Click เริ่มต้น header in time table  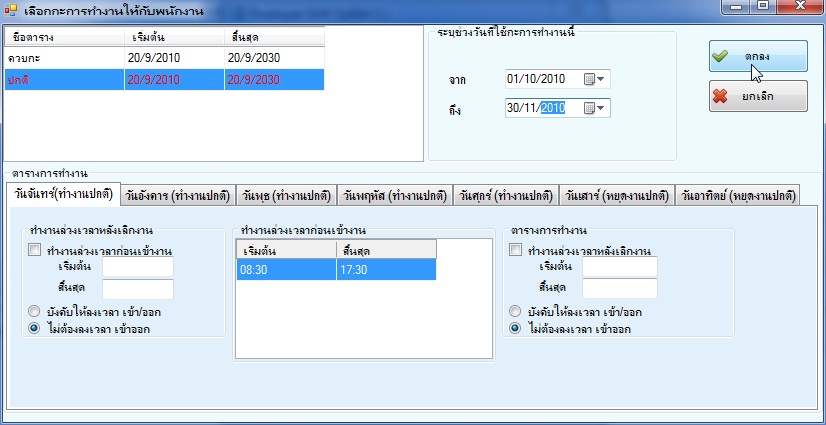(286, 250)
